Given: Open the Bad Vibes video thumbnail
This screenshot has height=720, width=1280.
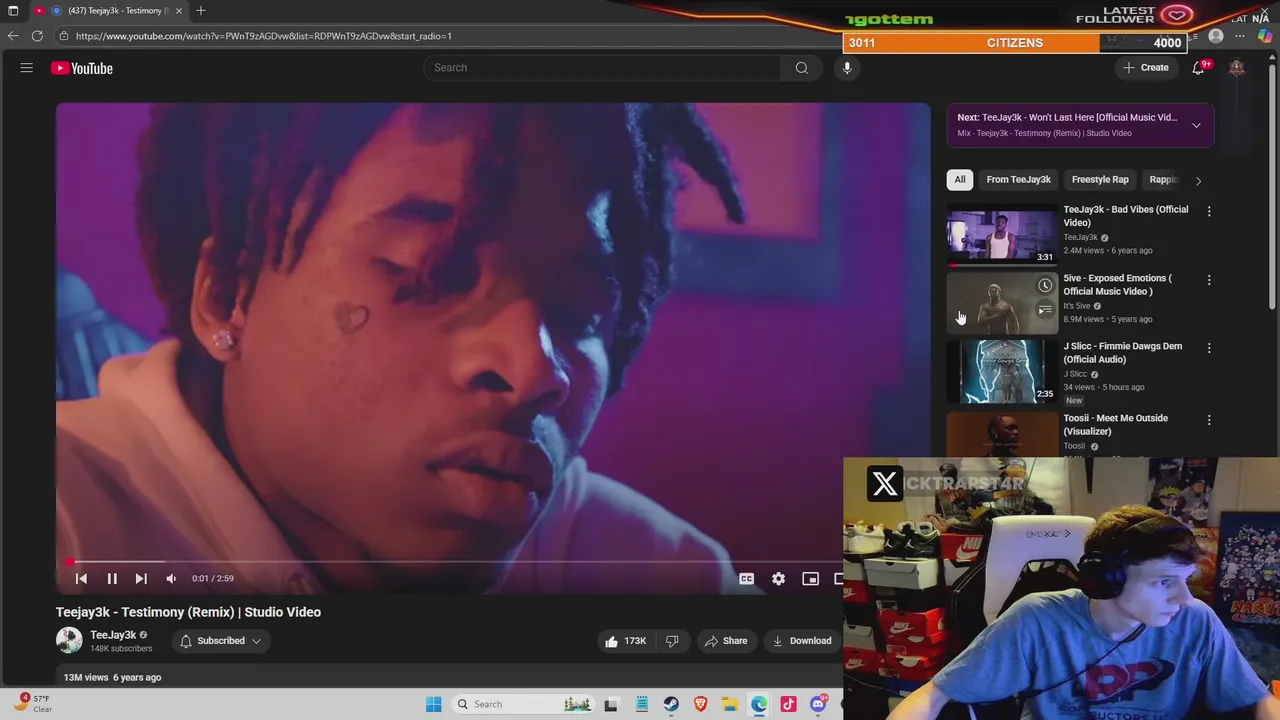Looking at the screenshot, I should pyautogui.click(x=1002, y=234).
